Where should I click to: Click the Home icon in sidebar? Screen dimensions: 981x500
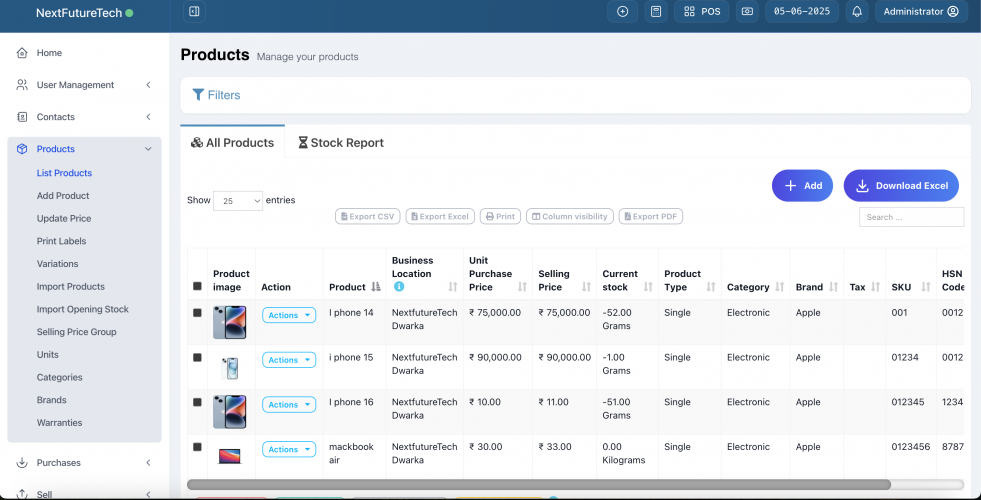[22, 53]
